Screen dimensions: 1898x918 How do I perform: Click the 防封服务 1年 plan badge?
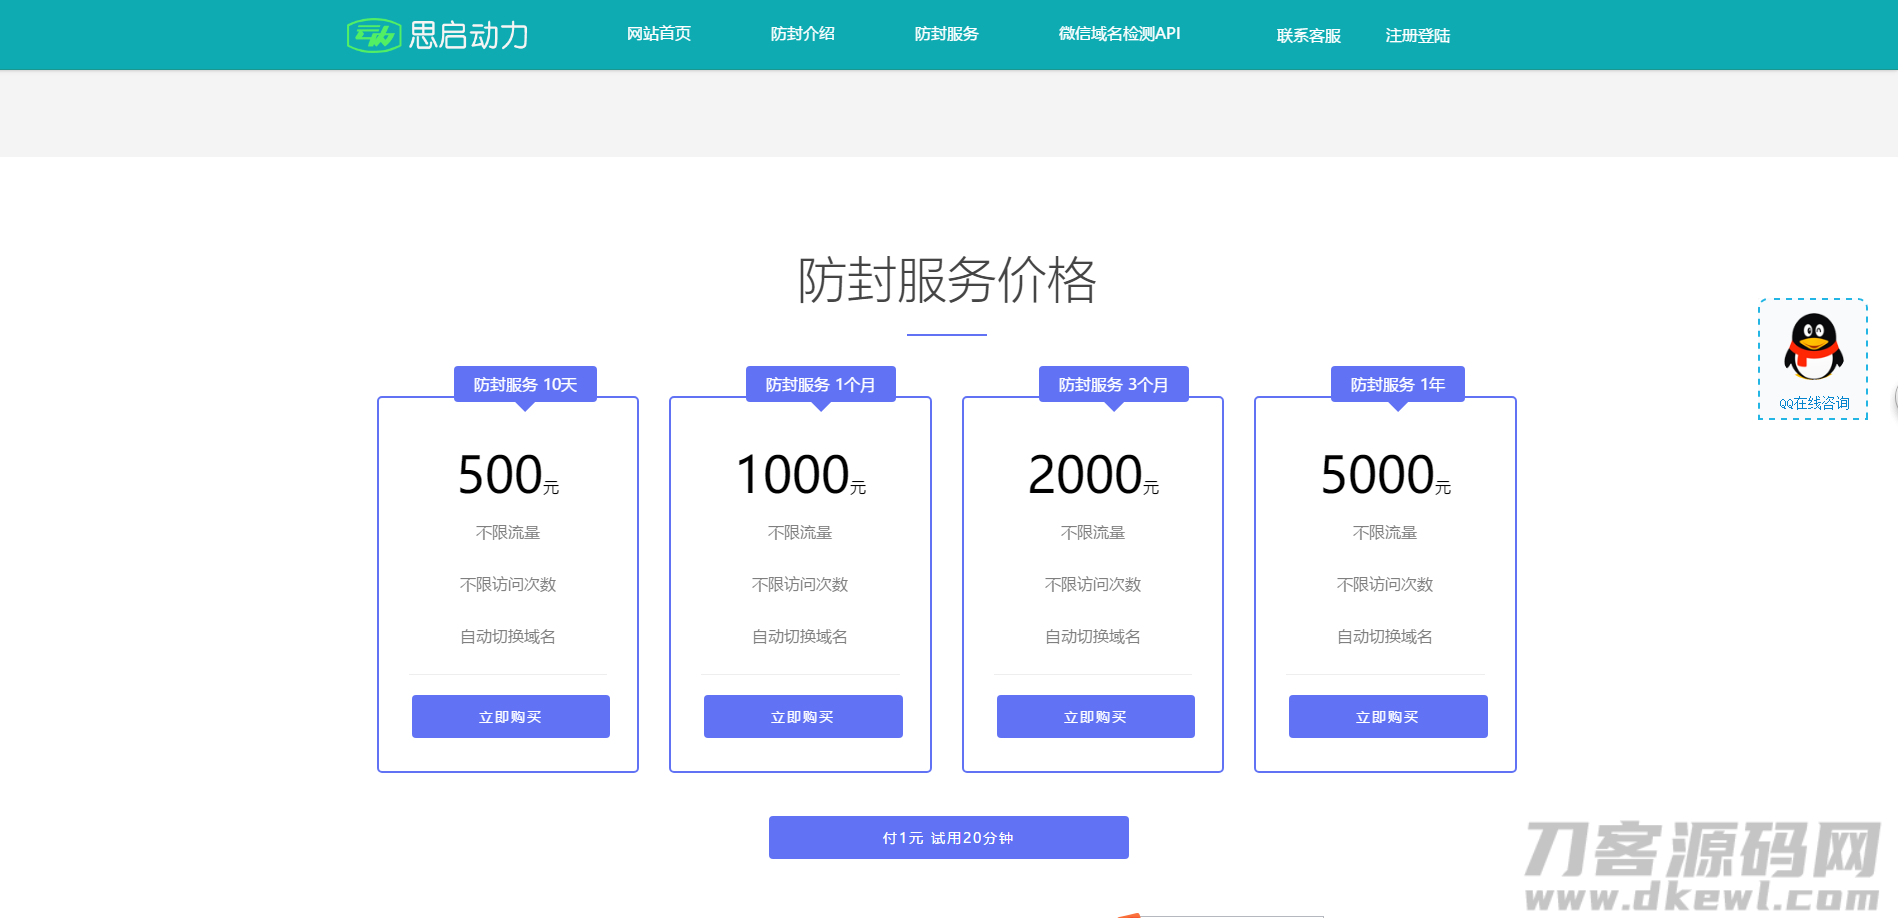click(x=1397, y=383)
